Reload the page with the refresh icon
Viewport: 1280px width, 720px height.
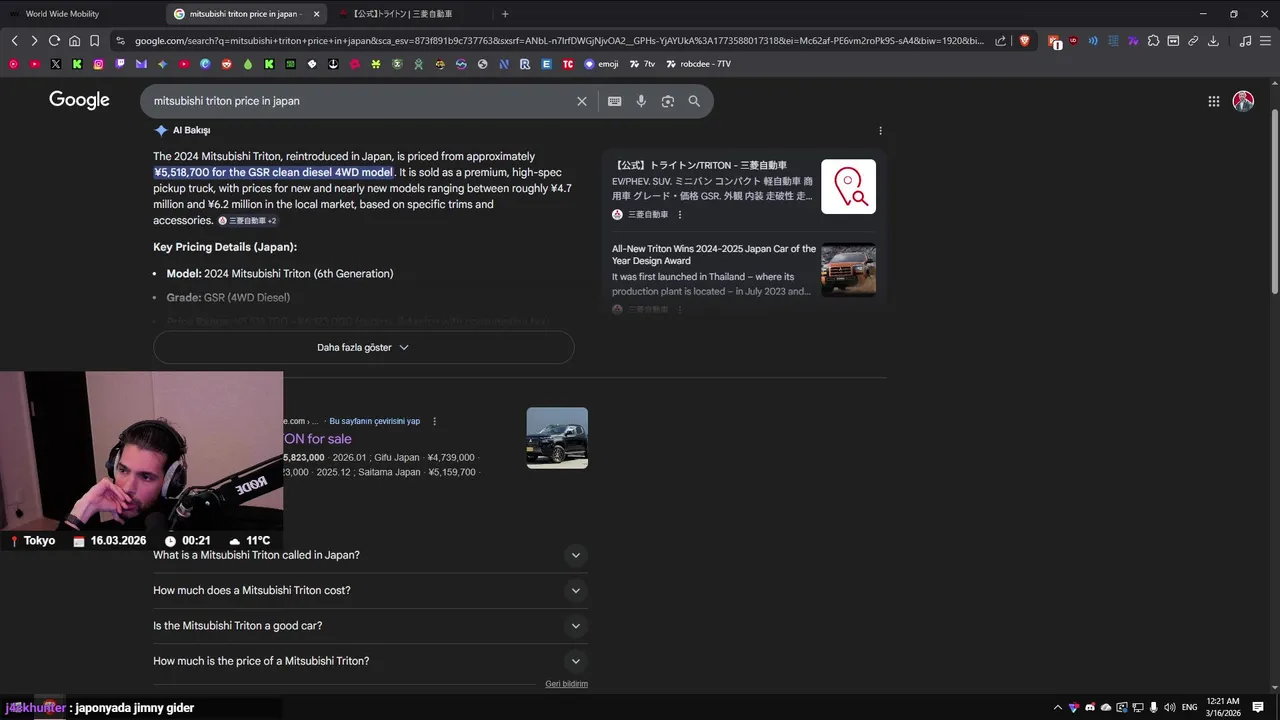point(54,41)
